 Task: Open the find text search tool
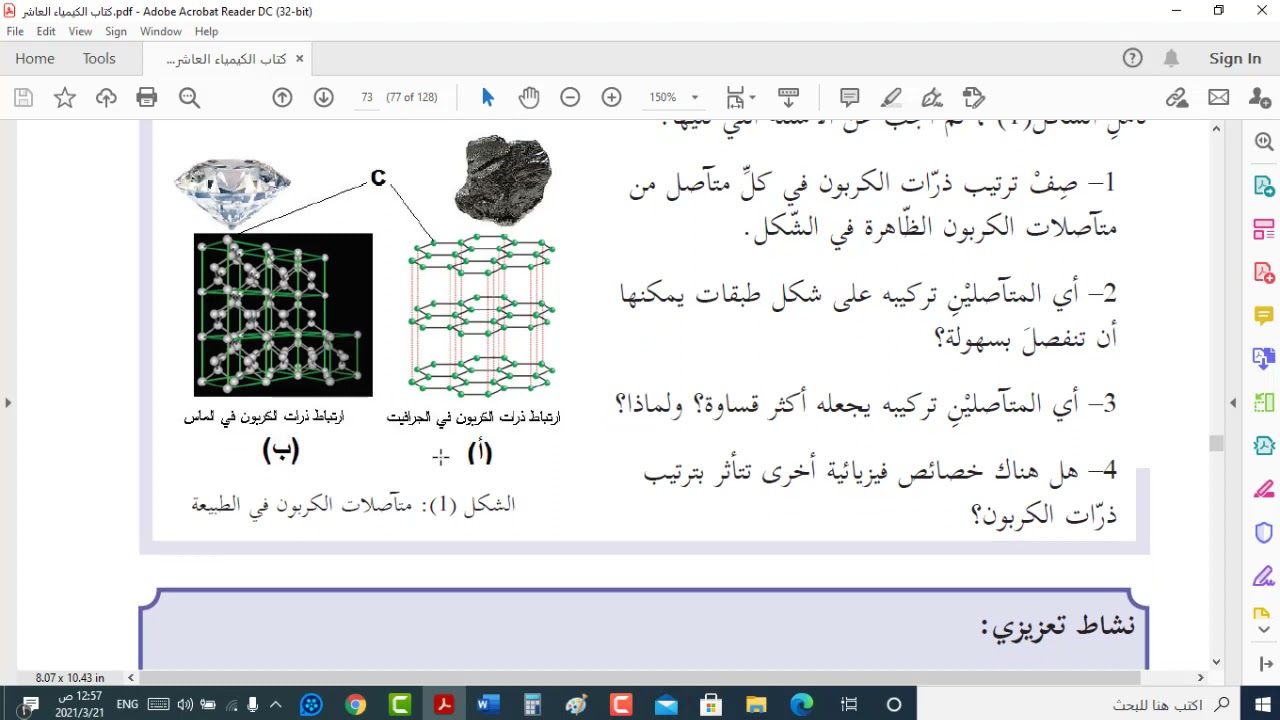(189, 97)
